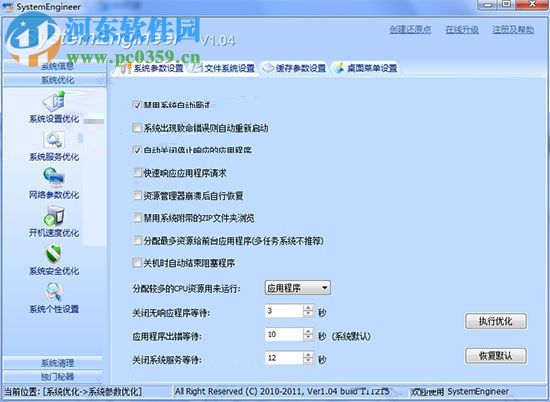Screen dimensions: 550x402
Task: Click the All Right Reserved status text
Action: 282,391
